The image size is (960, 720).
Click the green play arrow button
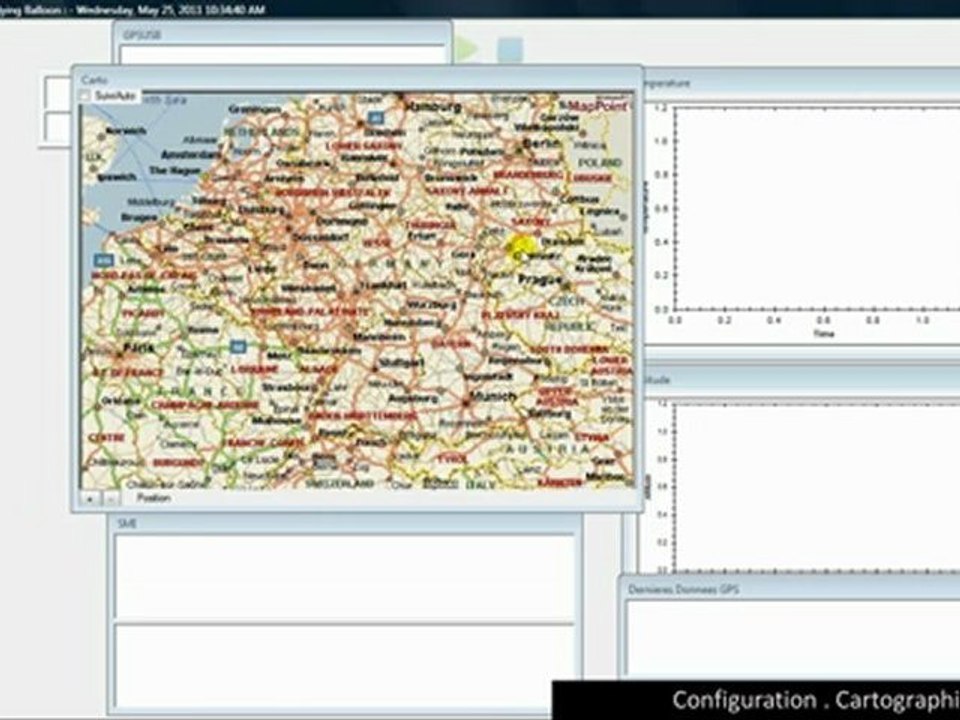(466, 50)
